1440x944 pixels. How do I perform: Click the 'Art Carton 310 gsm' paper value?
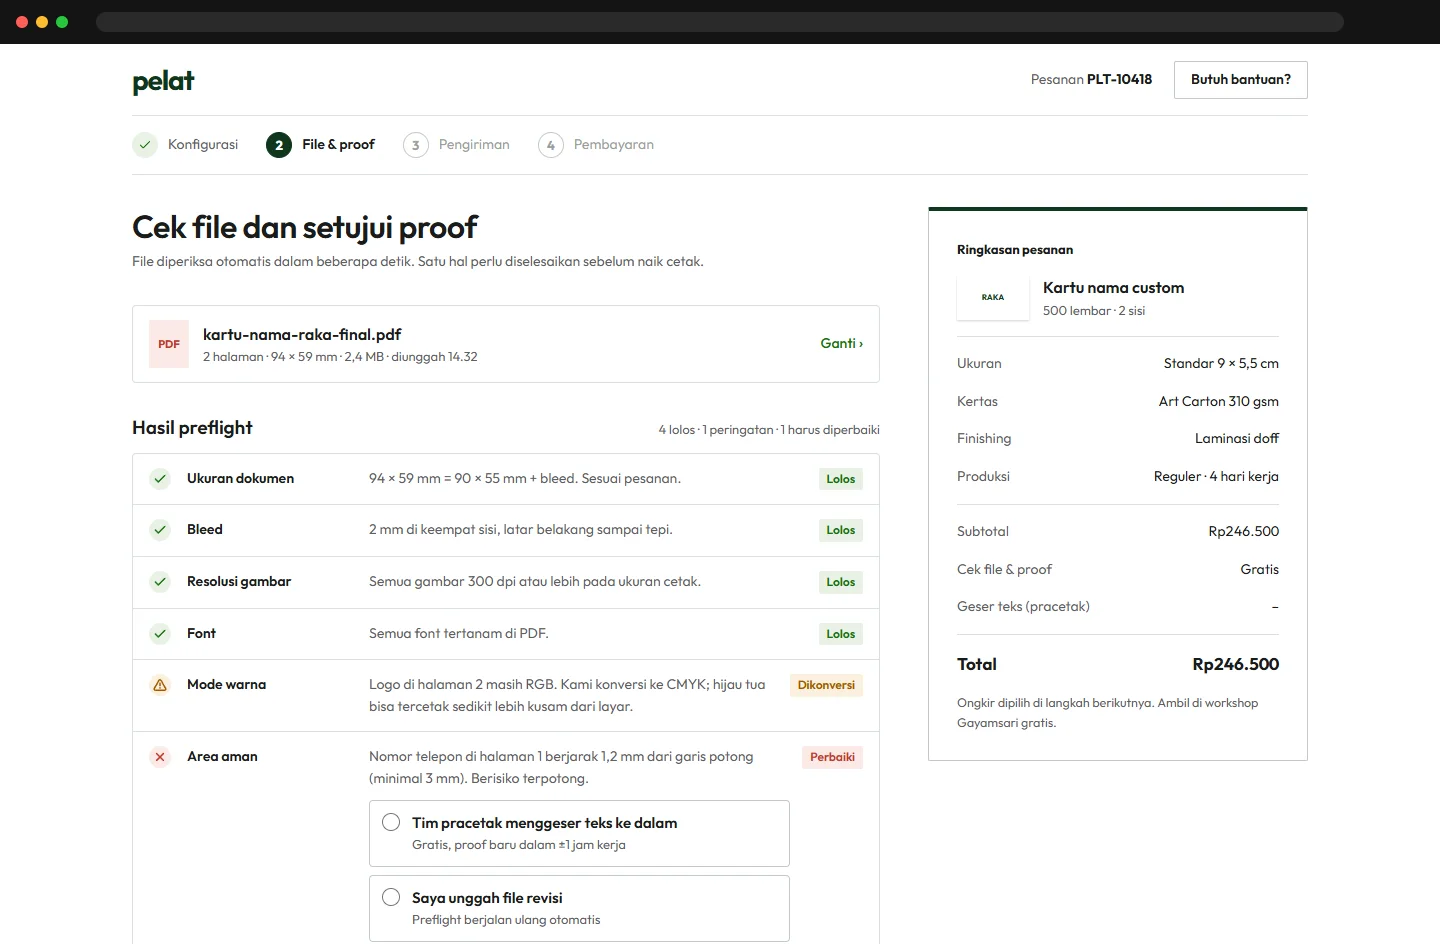coord(1219,401)
